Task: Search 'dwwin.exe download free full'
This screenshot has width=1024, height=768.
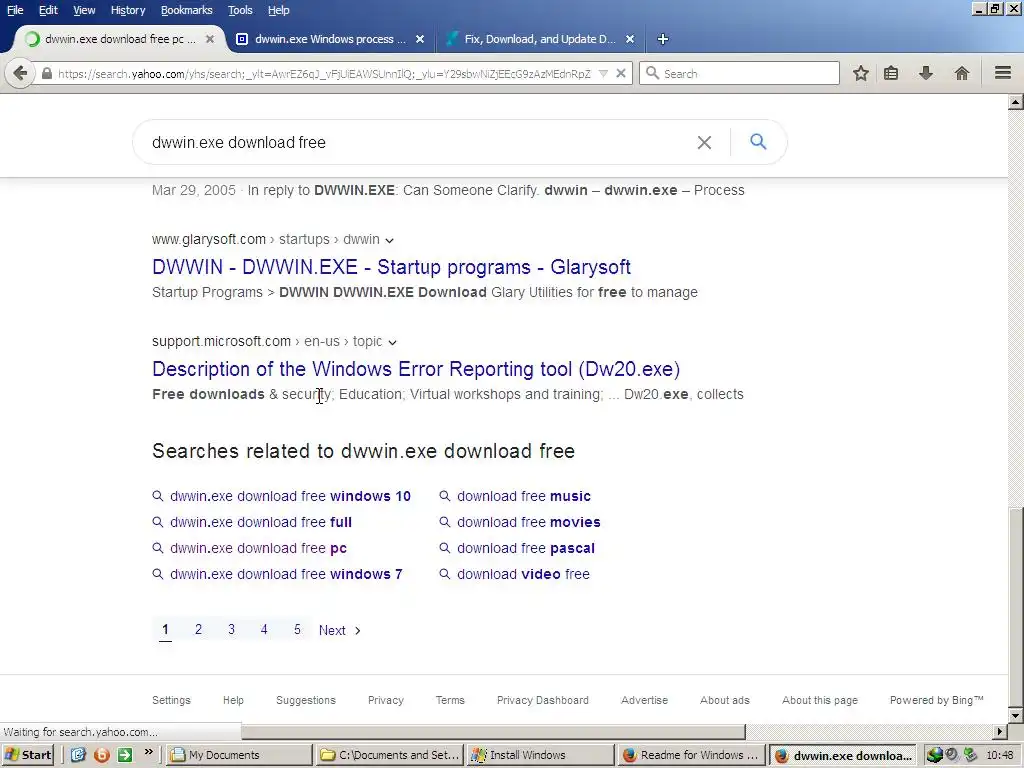Action: click(x=261, y=522)
